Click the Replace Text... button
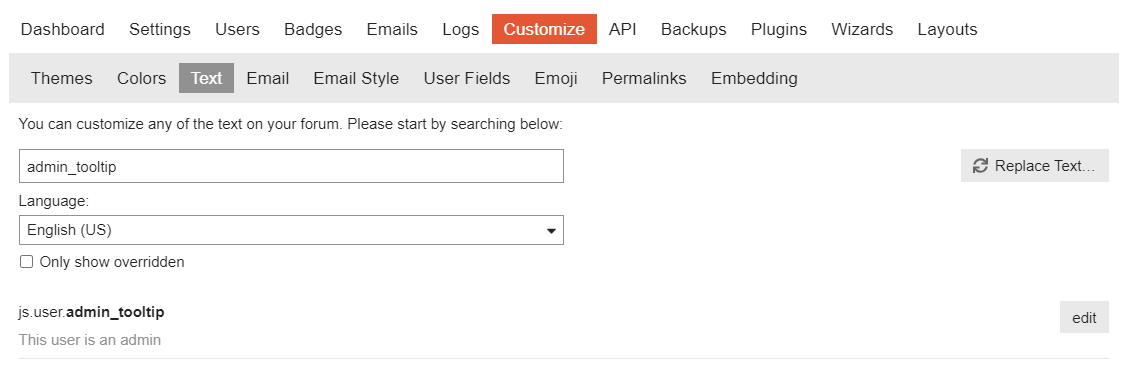Screen dimensions: 1129x388 click(1035, 166)
